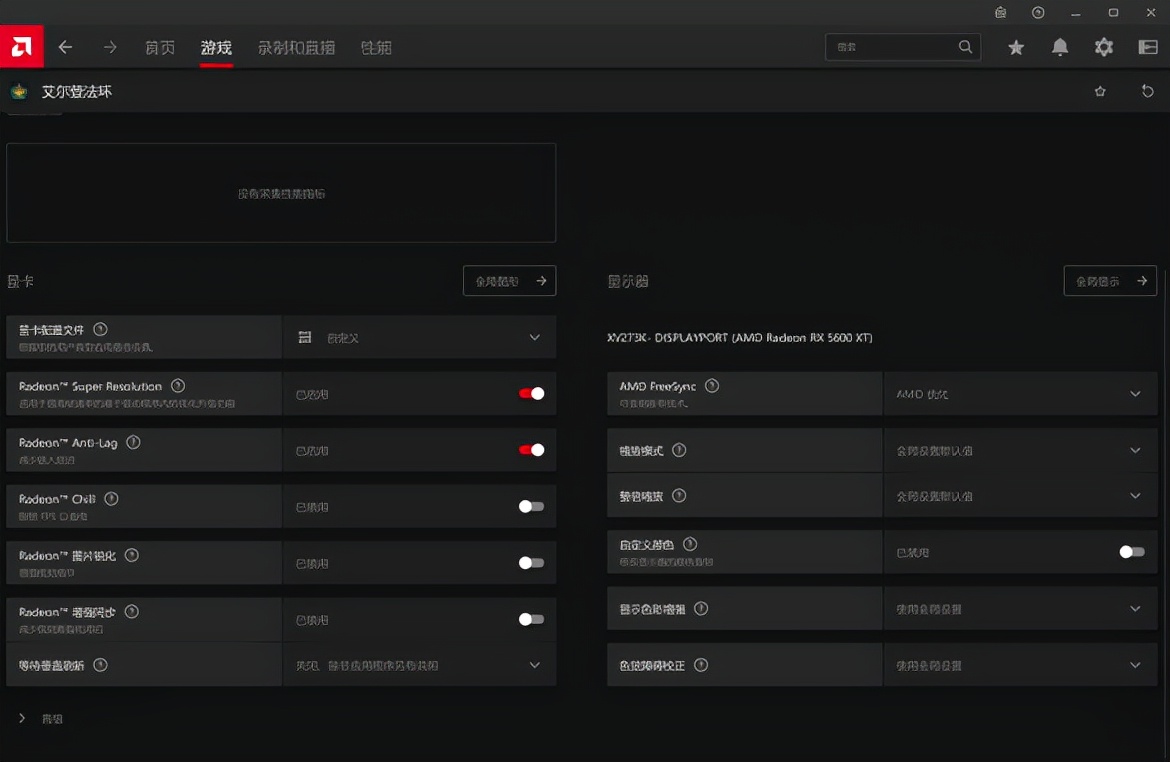The width and height of the screenshot is (1170, 762).
Task: Click the reset icon near the game title
Action: point(1147,91)
